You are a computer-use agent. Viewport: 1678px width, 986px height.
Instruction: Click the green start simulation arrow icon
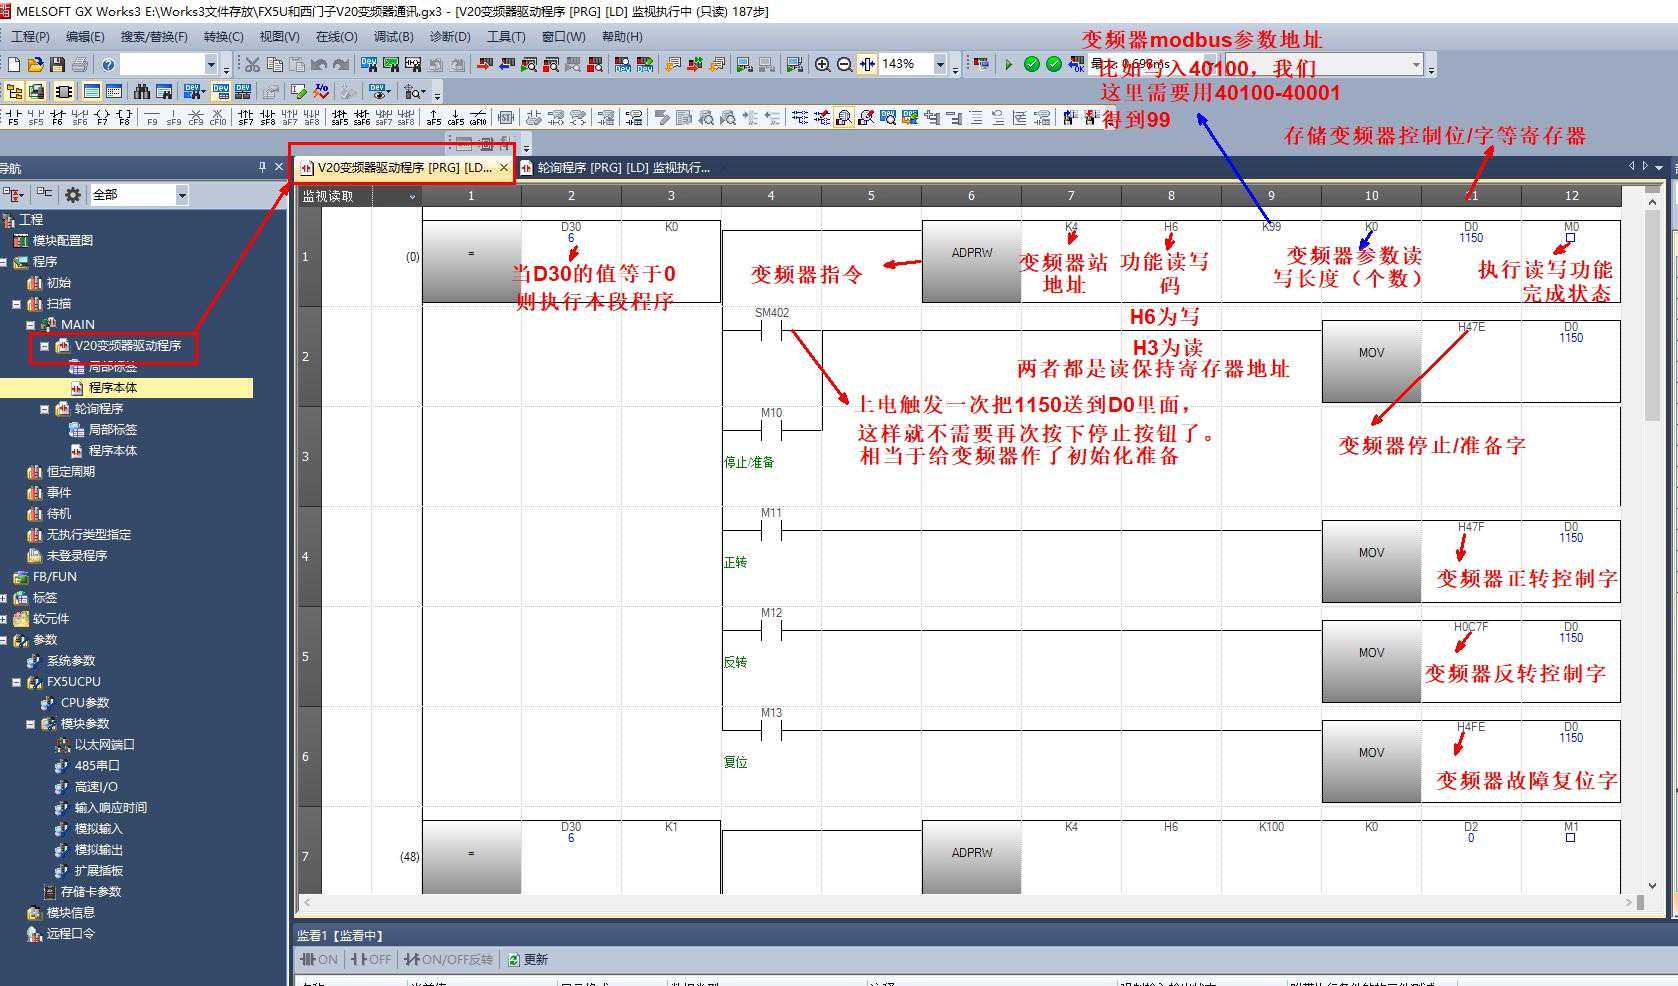pyautogui.click(x=1008, y=65)
